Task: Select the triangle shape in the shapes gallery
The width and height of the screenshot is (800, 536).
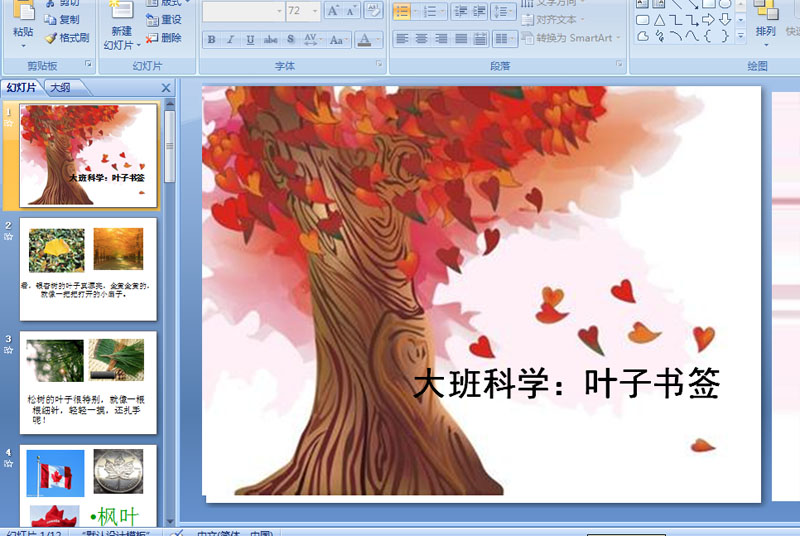Action: [659, 20]
